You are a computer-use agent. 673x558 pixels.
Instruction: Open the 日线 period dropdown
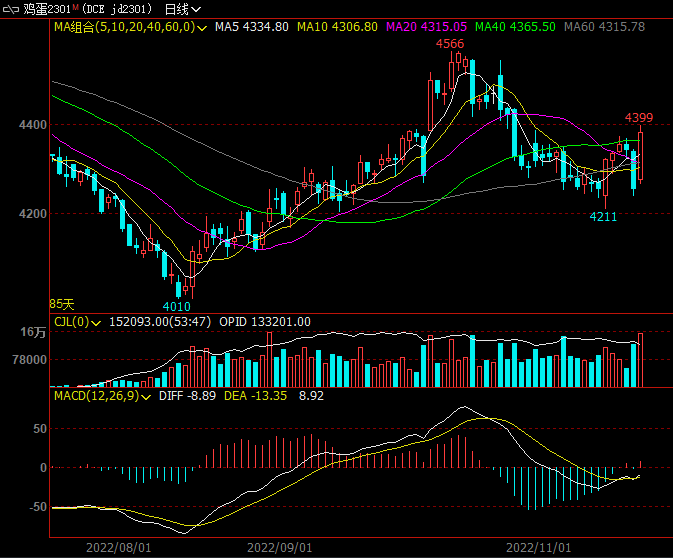[180, 9]
